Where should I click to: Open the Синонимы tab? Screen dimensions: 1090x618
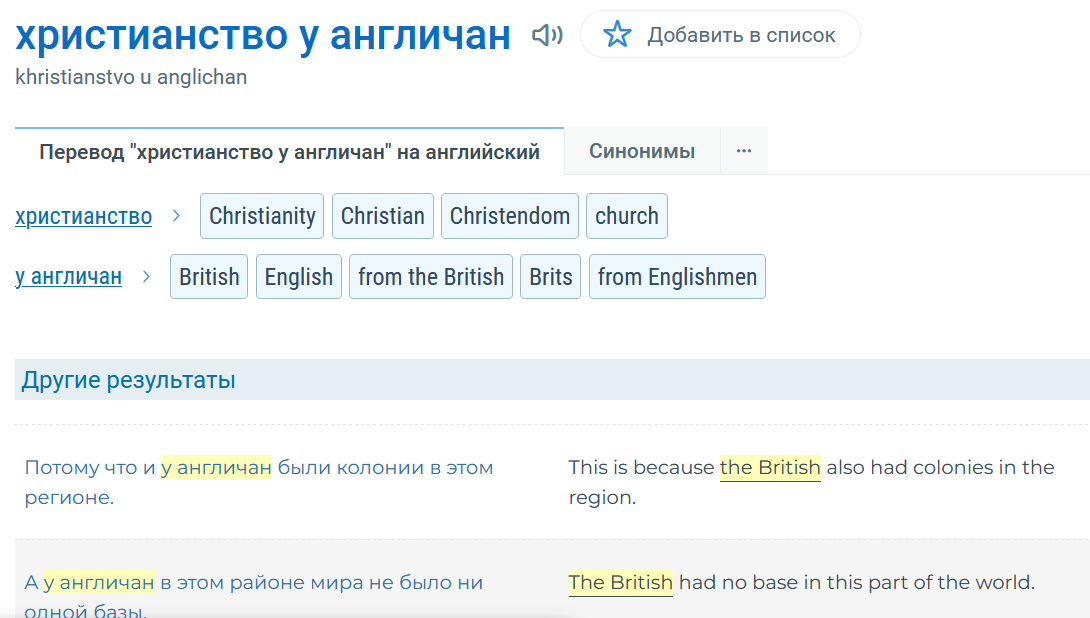pos(642,152)
